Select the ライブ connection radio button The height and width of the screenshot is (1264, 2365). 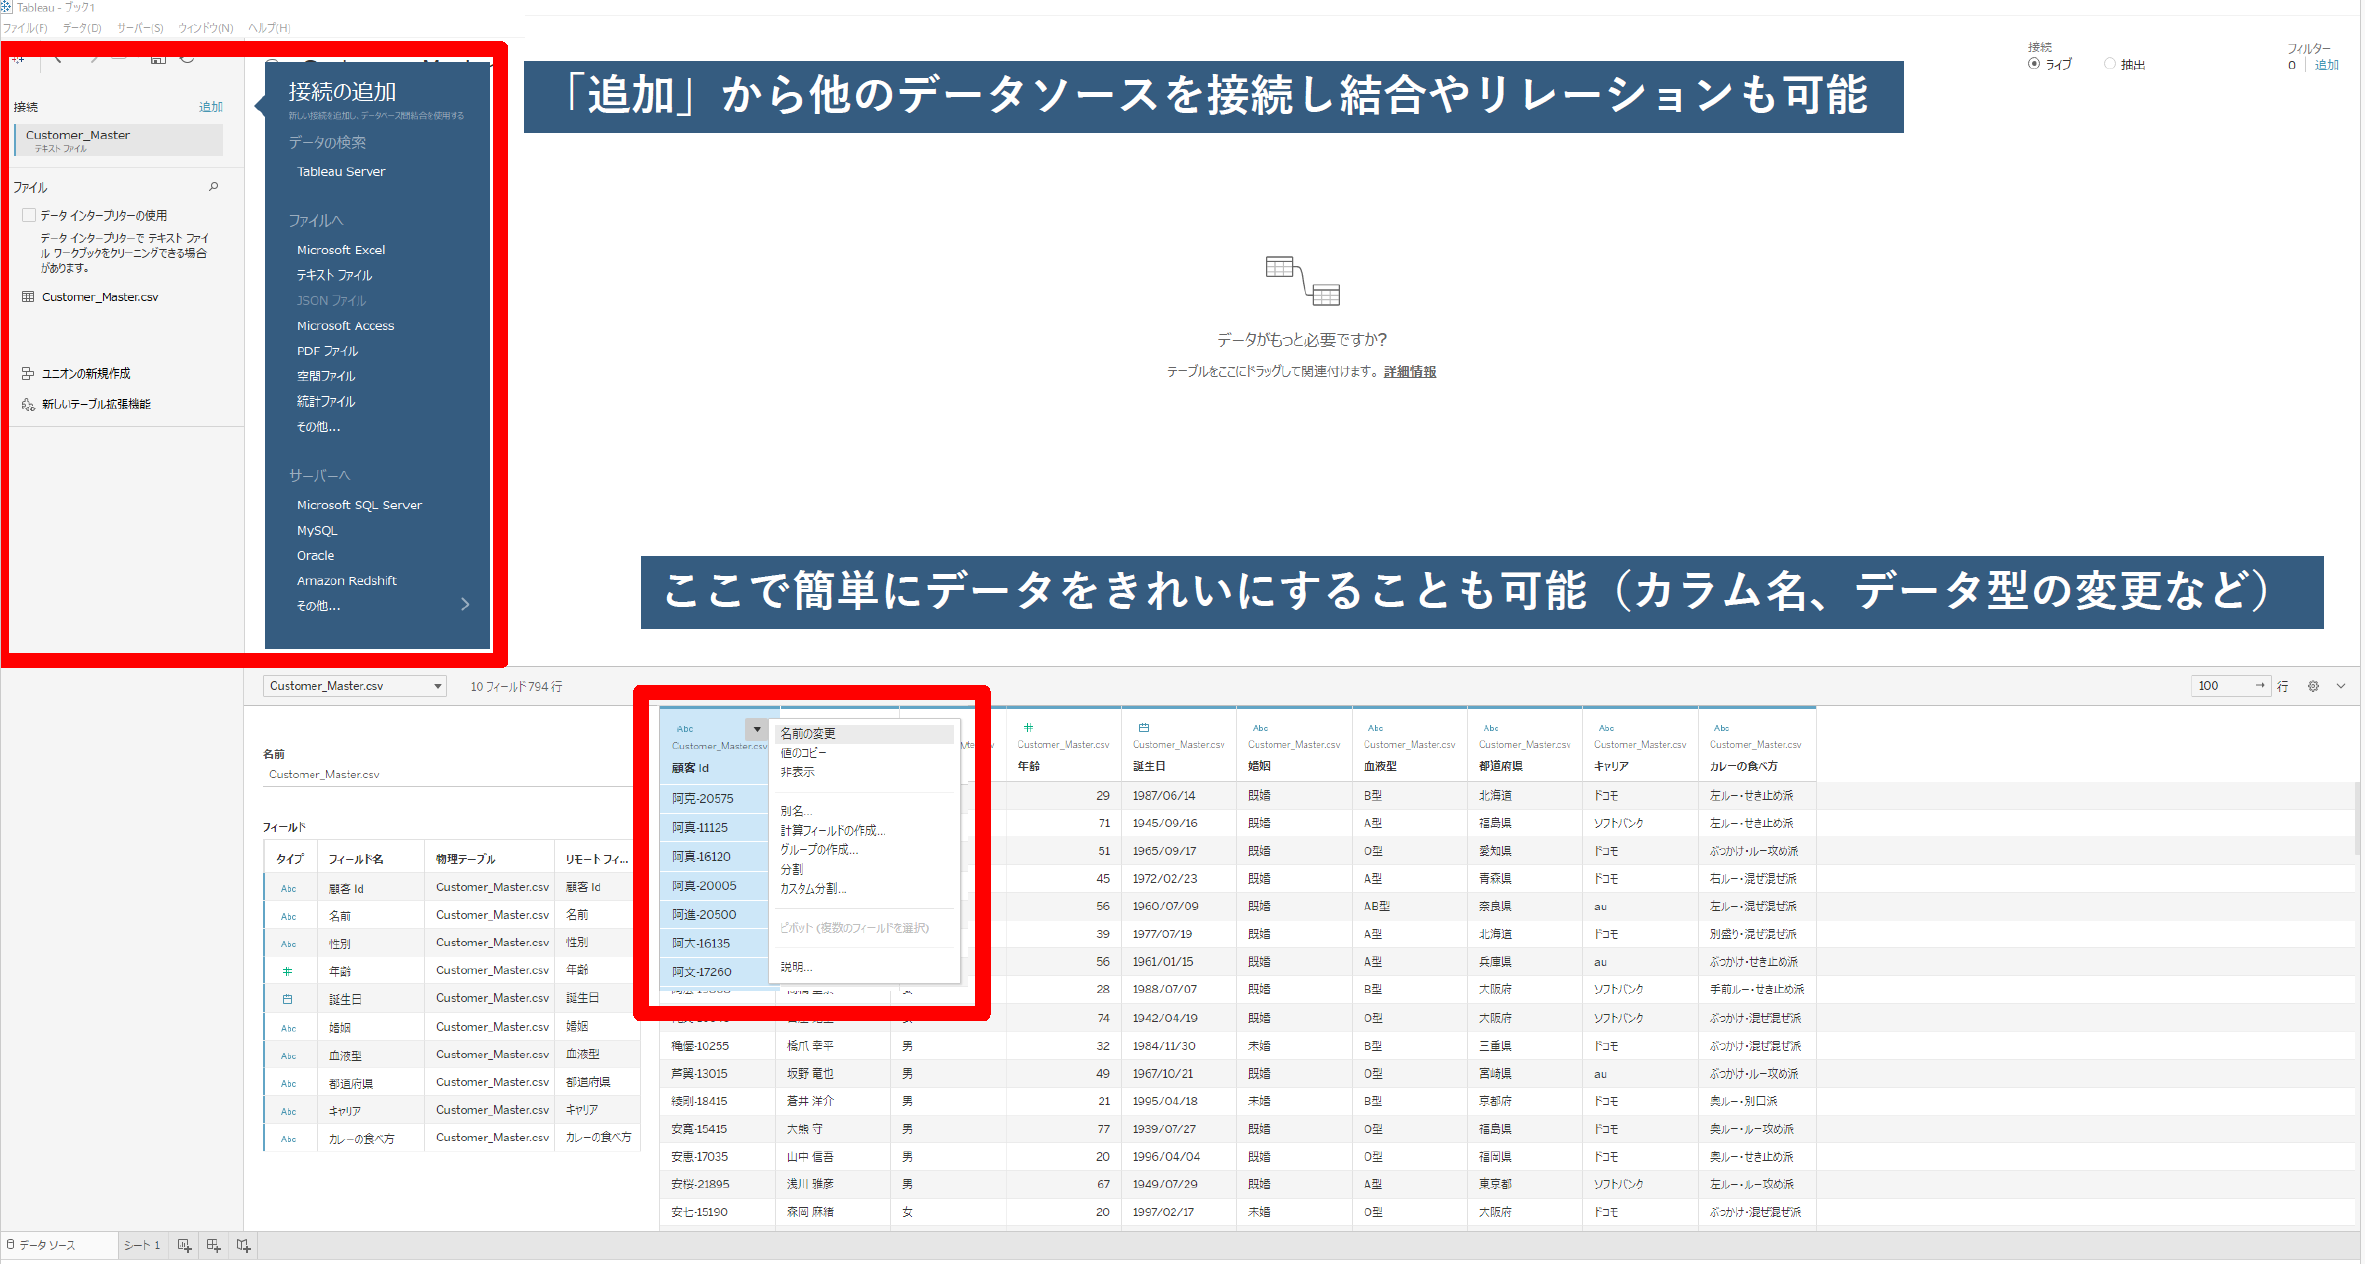(2034, 64)
